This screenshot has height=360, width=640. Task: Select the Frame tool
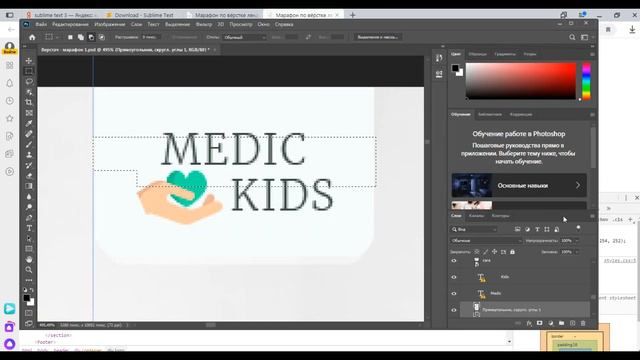tap(29, 113)
